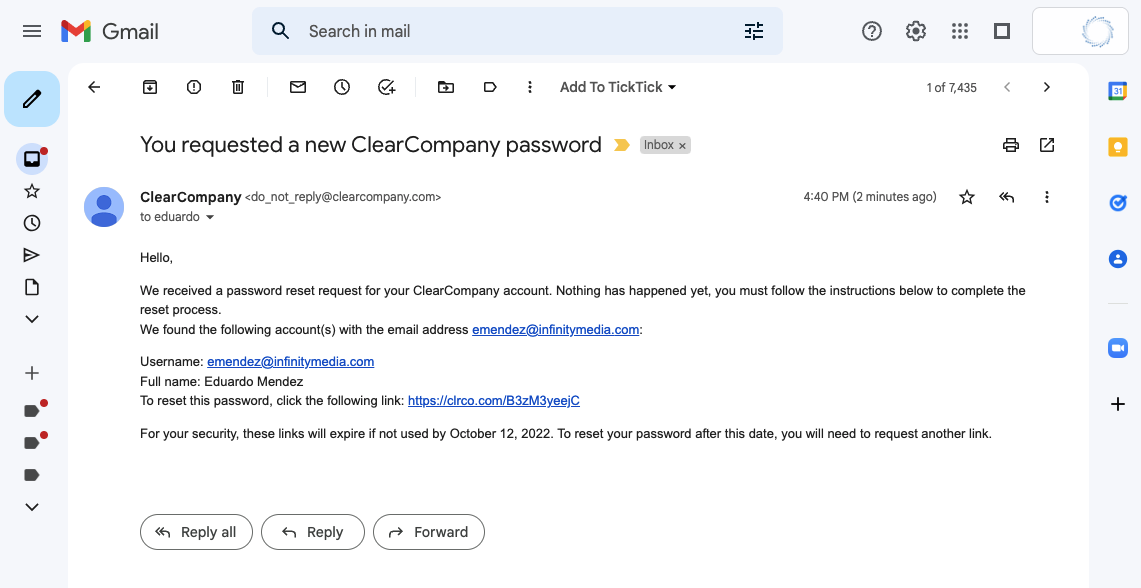Snooze this email with the clock icon
The width and height of the screenshot is (1141, 588).
[342, 87]
